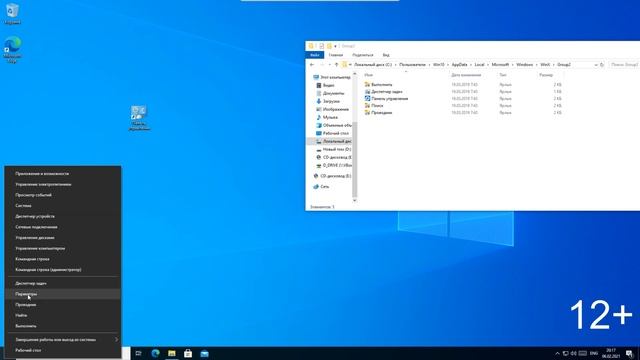This screenshot has height=360, width=640.
Task: Choose 'Параметры' in Win+X menu
Action: click(63, 294)
